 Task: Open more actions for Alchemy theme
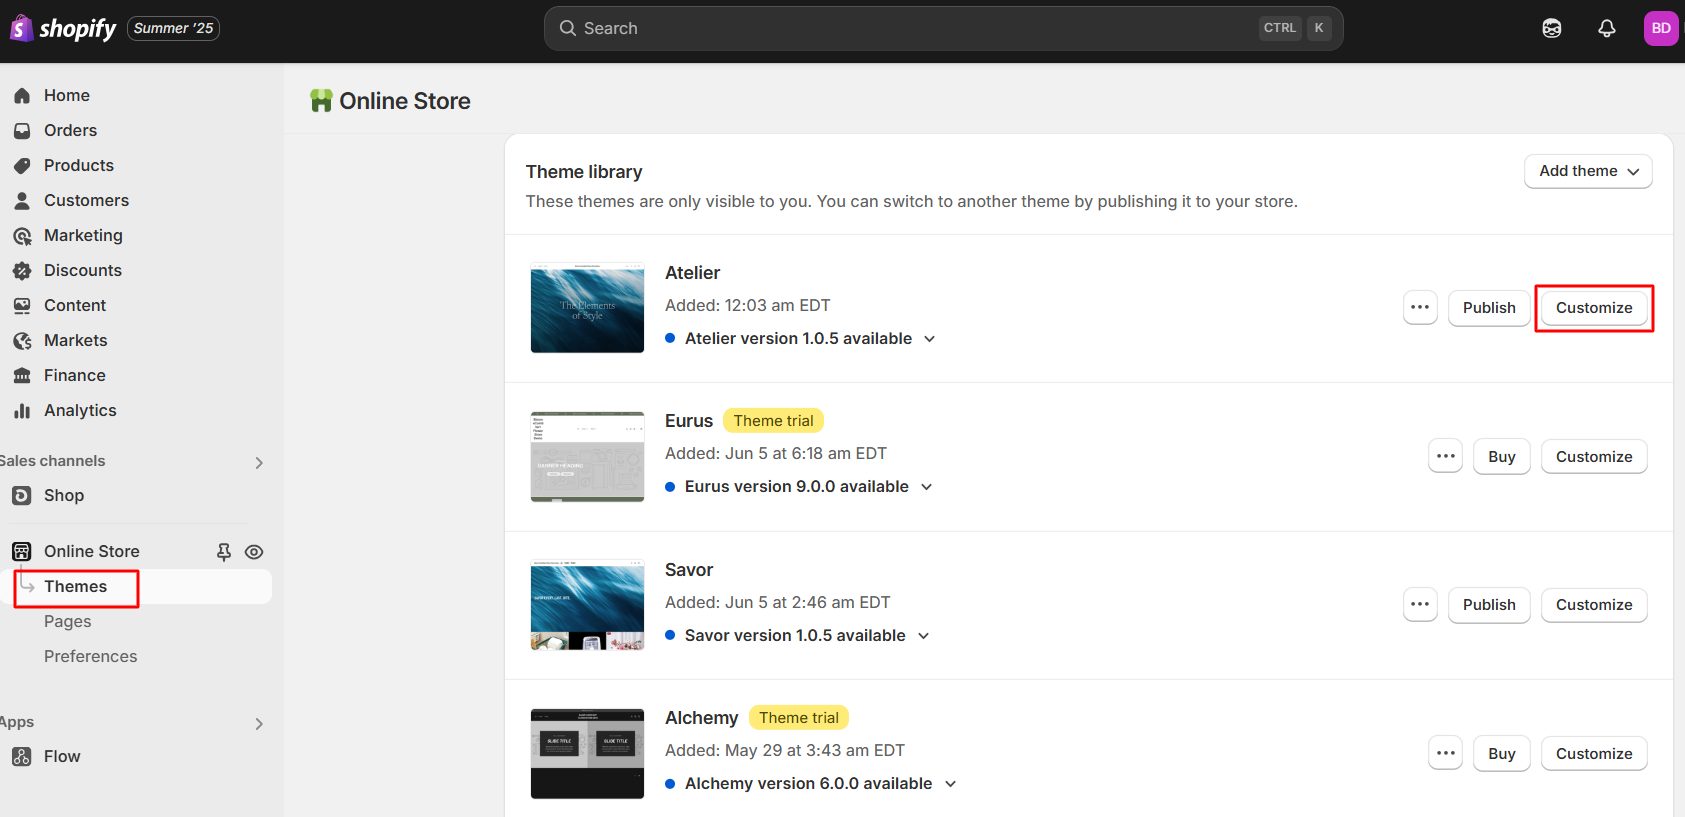pos(1446,753)
